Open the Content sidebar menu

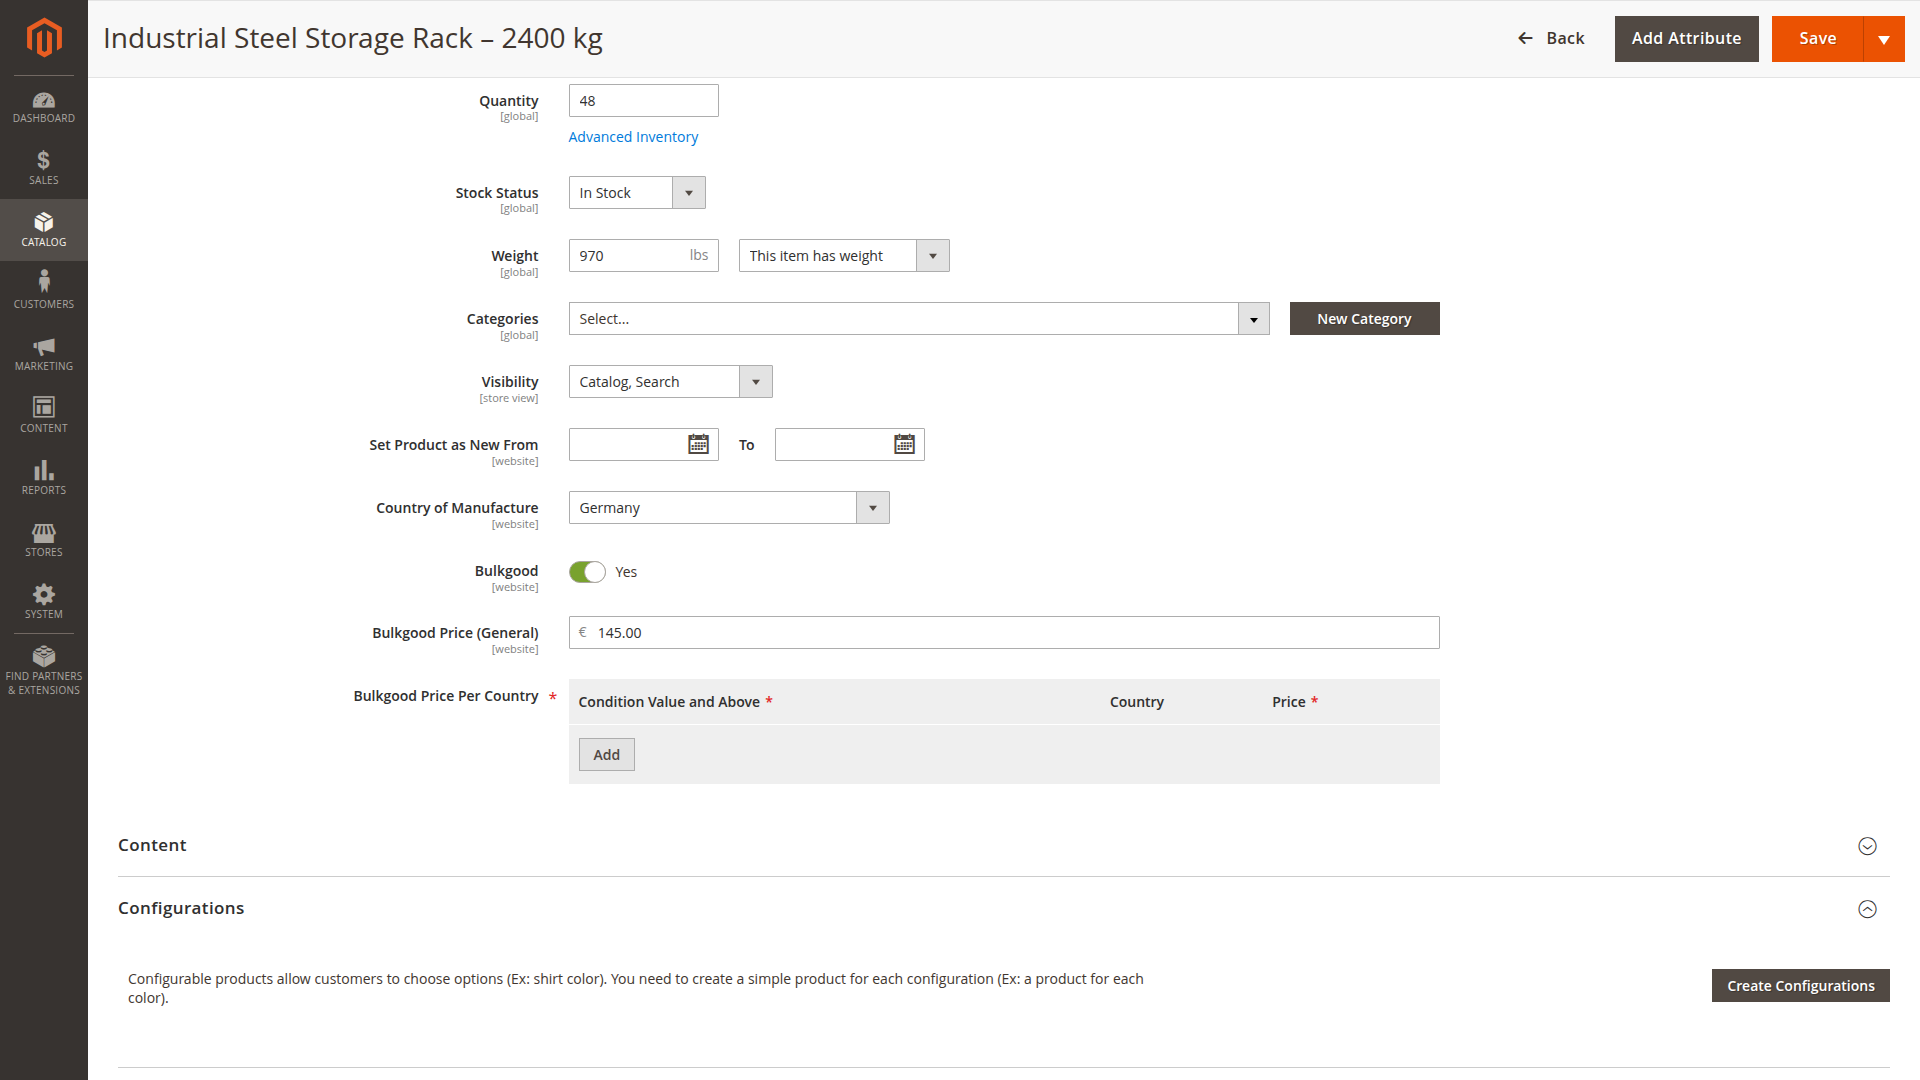44,415
